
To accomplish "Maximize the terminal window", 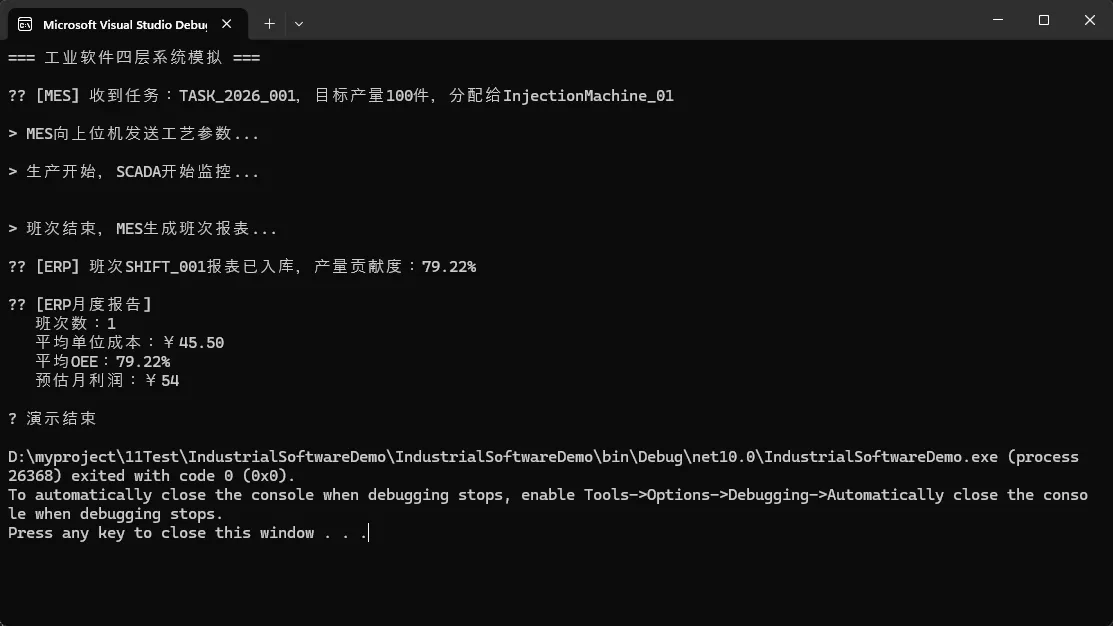I will pyautogui.click(x=1044, y=20).
